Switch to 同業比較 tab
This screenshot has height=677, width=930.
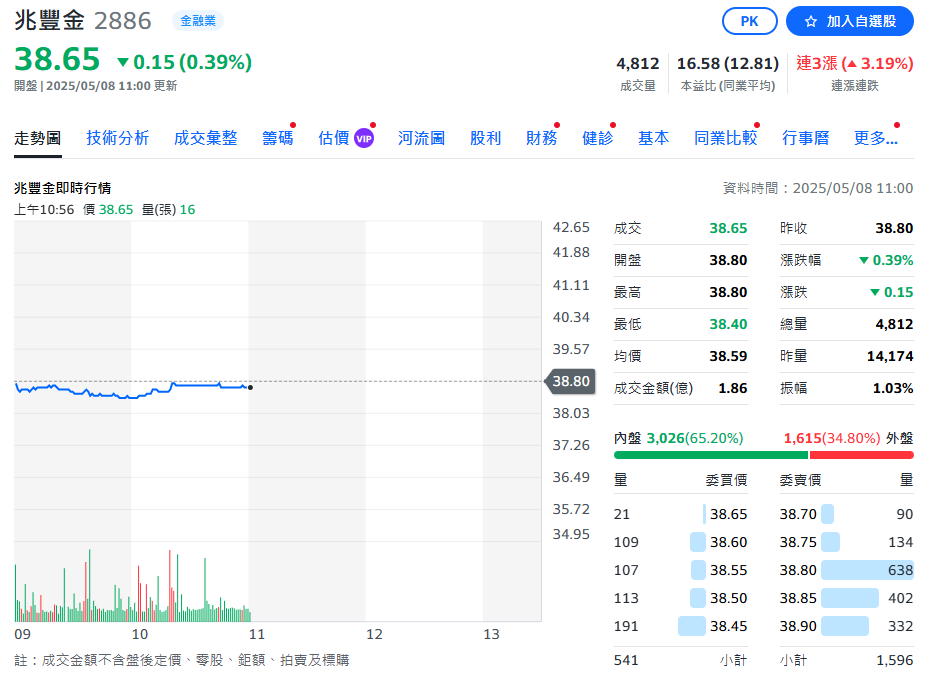click(726, 138)
